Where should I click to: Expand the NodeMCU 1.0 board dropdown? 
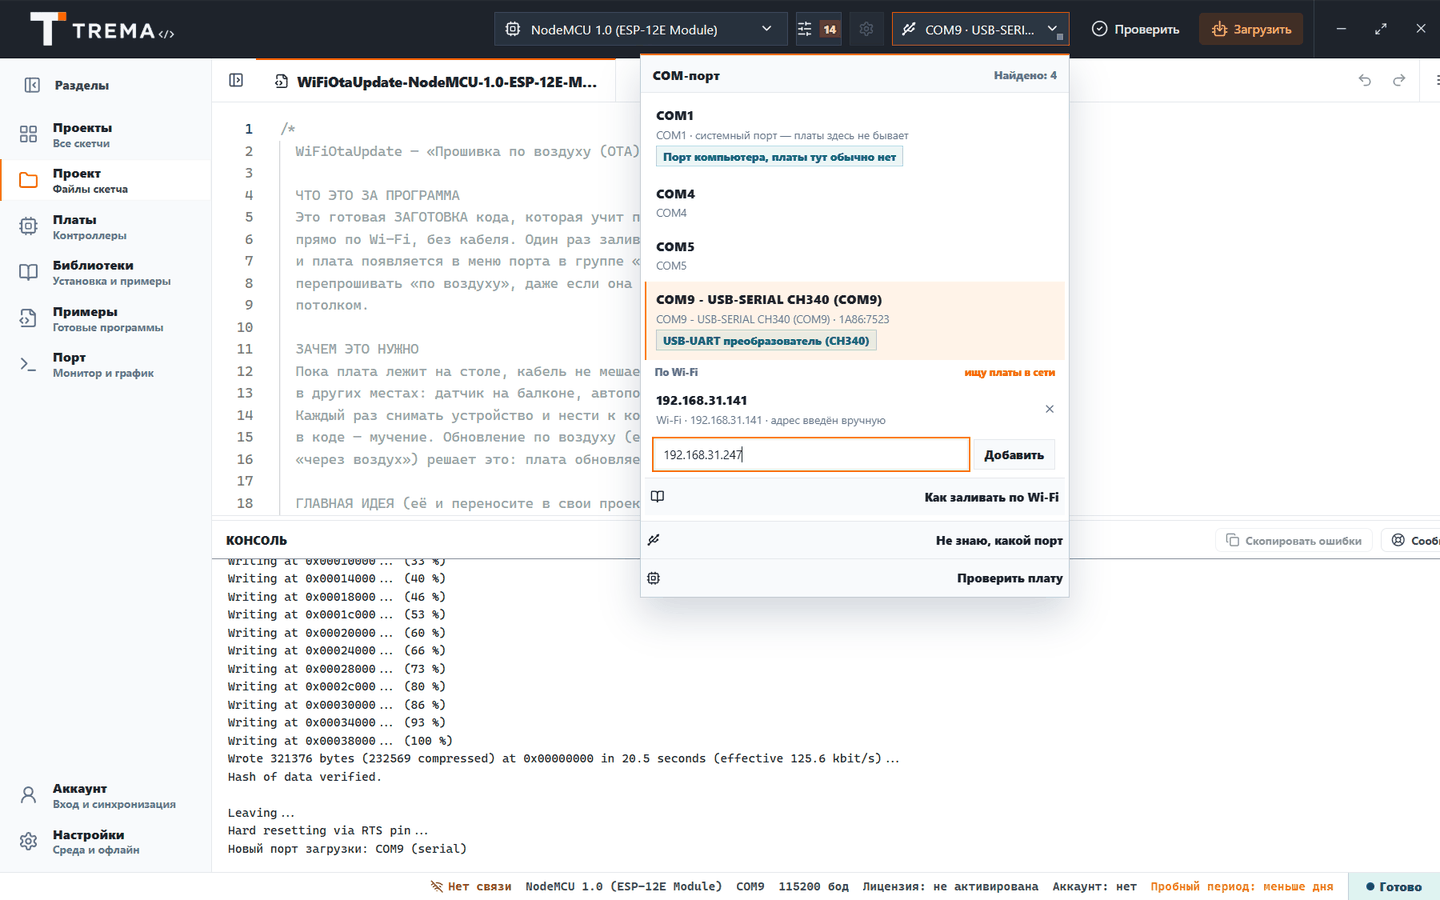pyautogui.click(x=640, y=29)
